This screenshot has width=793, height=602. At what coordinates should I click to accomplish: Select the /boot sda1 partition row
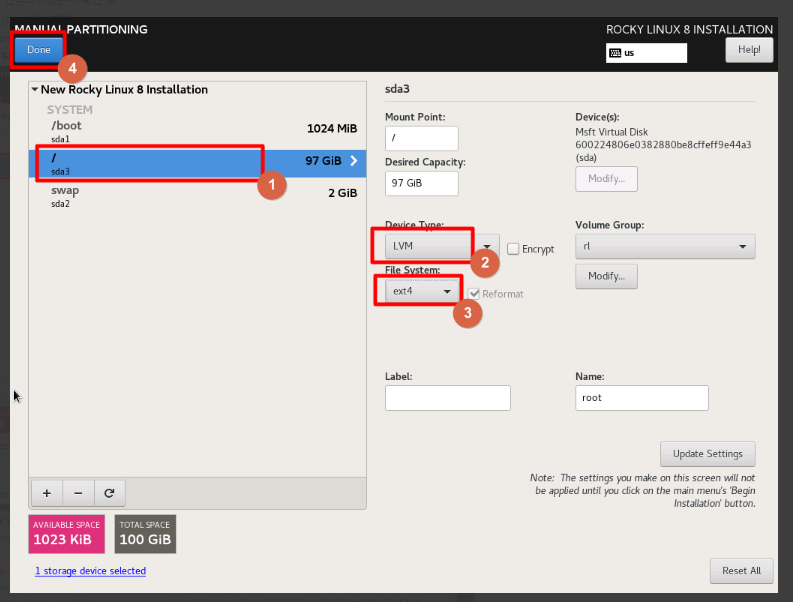point(197,131)
